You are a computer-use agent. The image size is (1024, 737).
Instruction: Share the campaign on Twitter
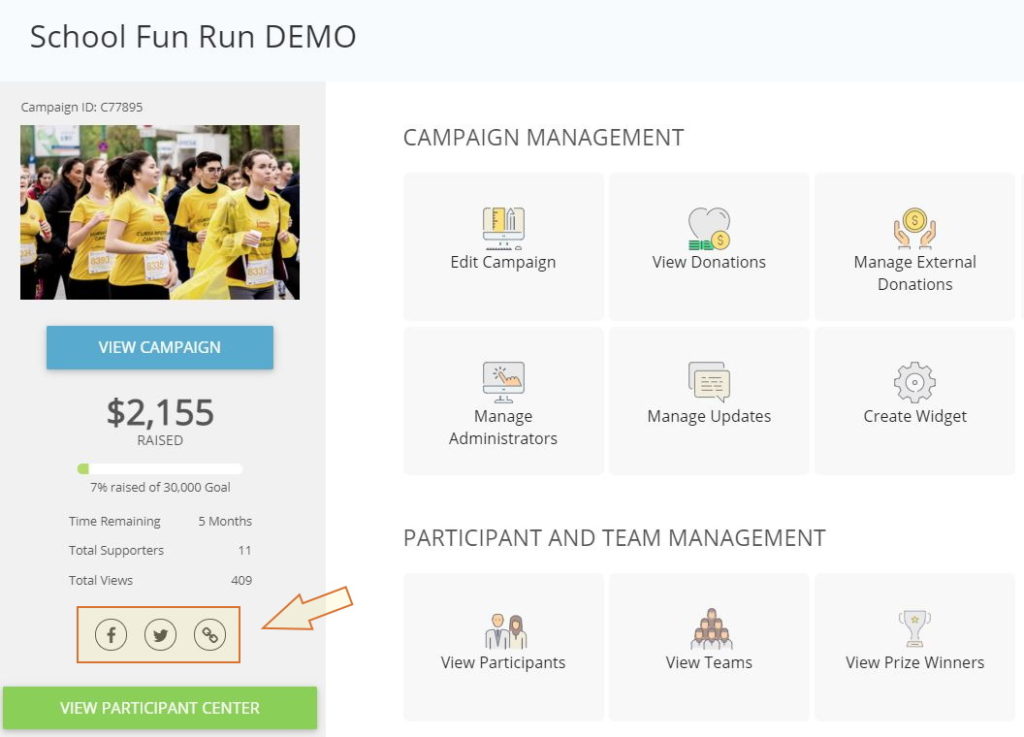160,634
